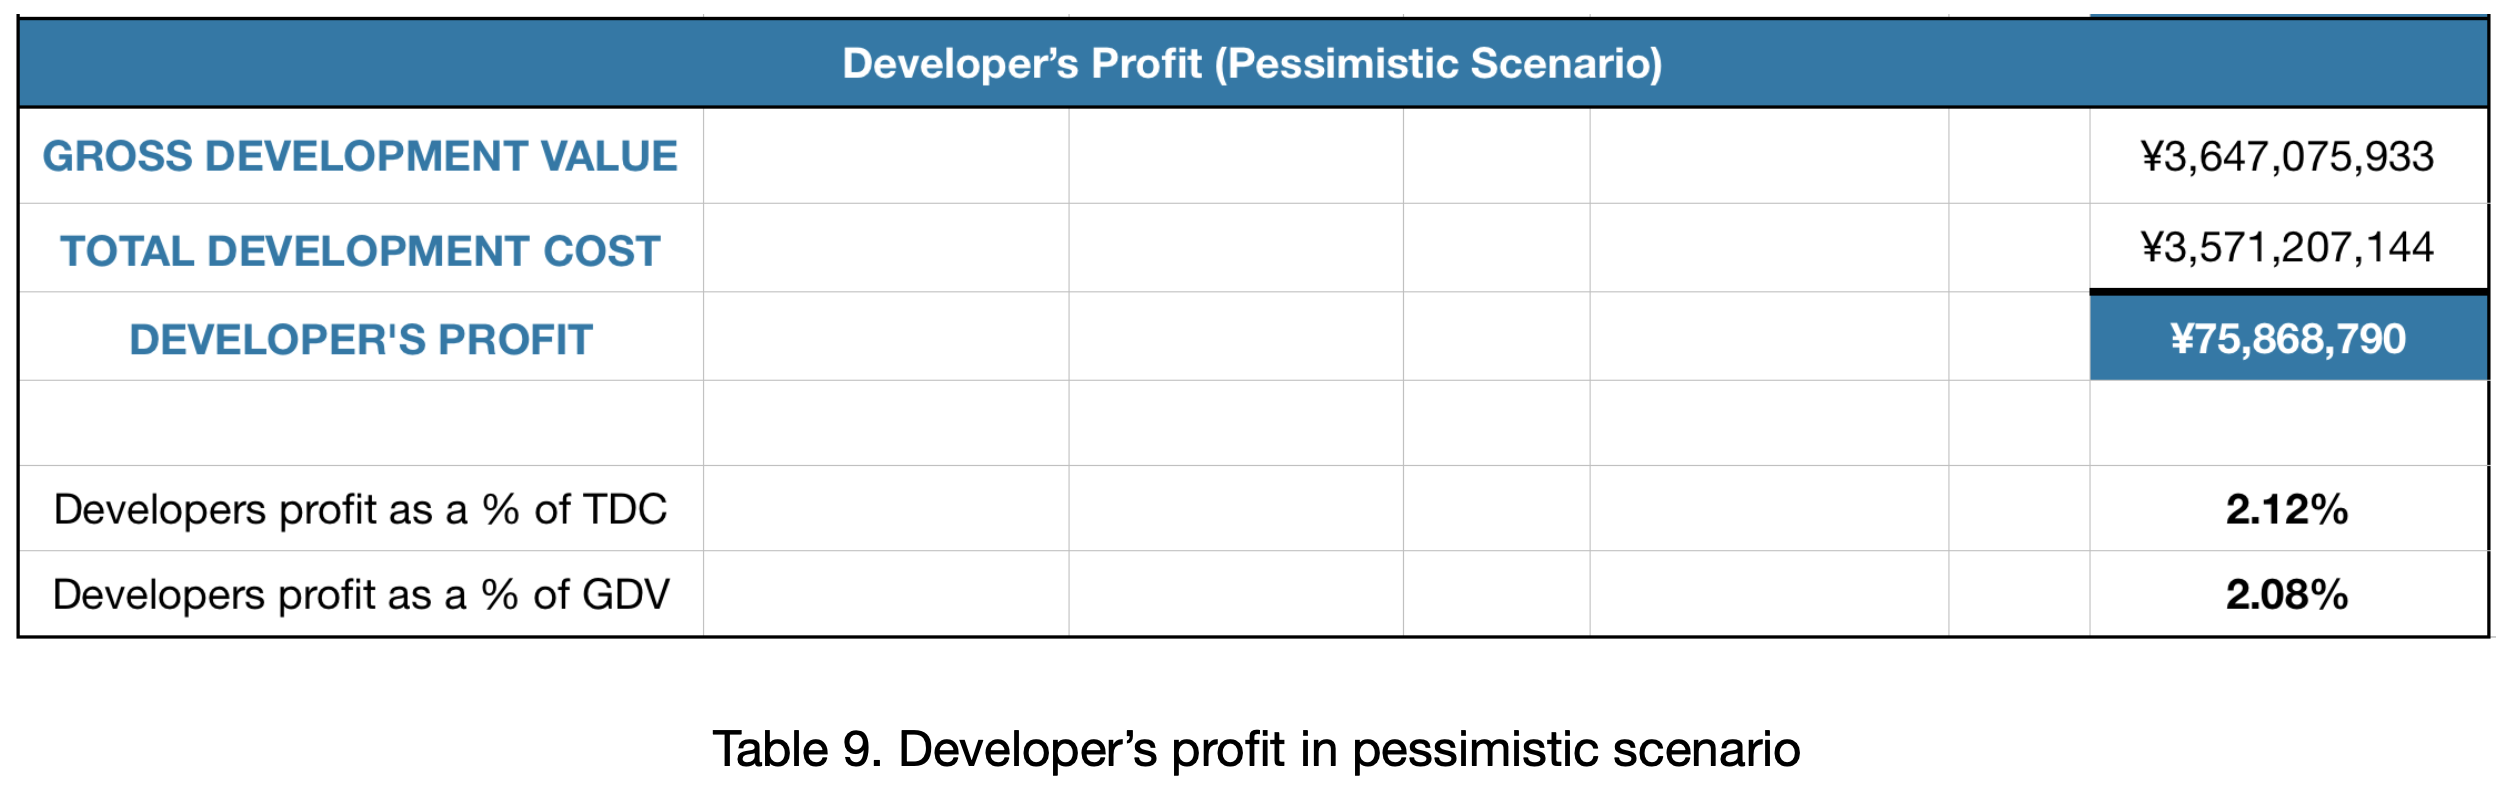The height and width of the screenshot is (802, 2512).
Task: Select blank cell immediately left of ¥3,571,207,144
Action: [2018, 248]
